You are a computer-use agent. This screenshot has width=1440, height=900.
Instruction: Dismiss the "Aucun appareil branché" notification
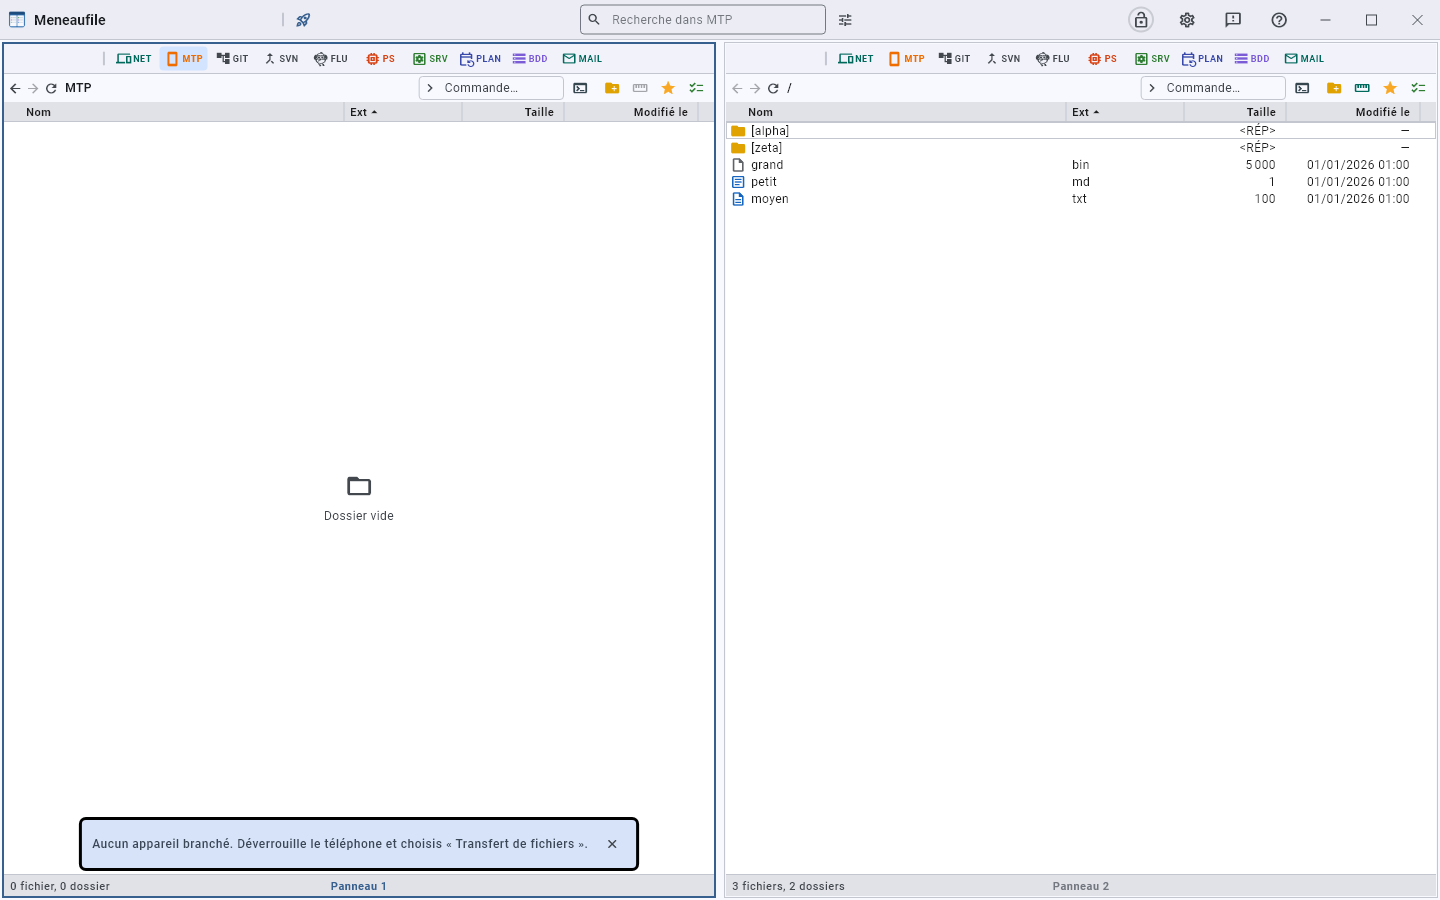point(612,844)
